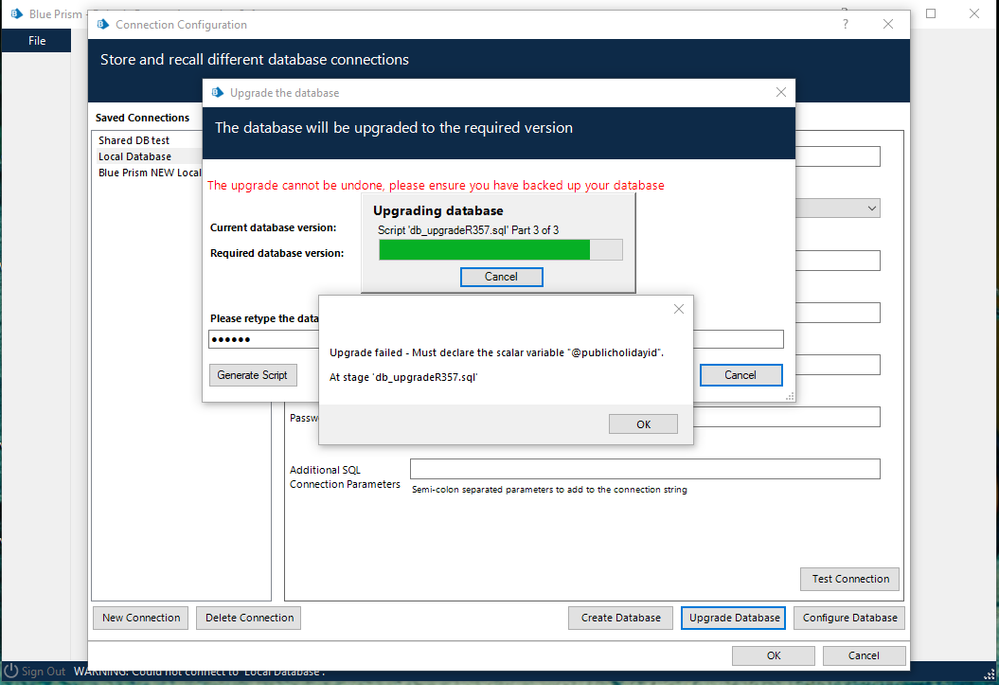The width and height of the screenshot is (999, 685).
Task: Click Additional SQL Connection Parameters field
Action: coord(645,469)
